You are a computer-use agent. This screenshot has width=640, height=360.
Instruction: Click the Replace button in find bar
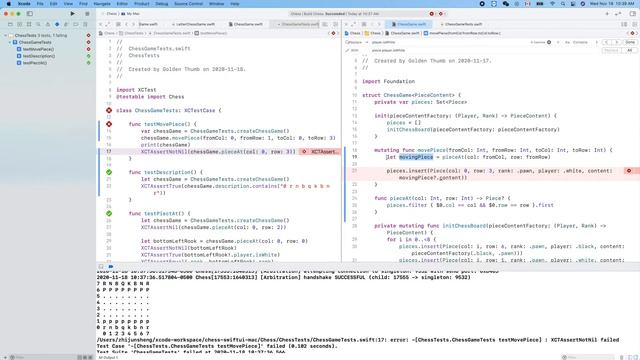point(611,50)
